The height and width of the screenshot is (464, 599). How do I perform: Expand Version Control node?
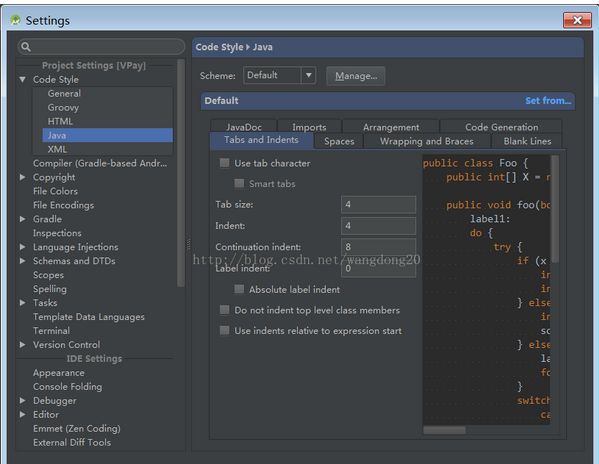click(x=23, y=344)
